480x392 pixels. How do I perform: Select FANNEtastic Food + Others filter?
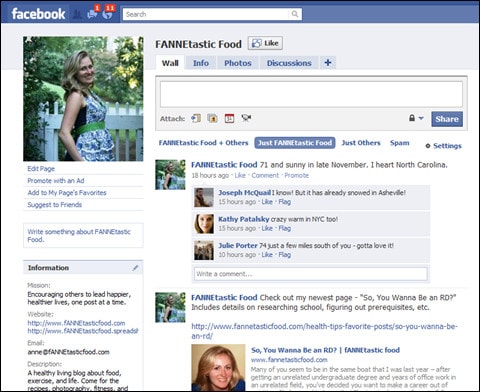203,143
